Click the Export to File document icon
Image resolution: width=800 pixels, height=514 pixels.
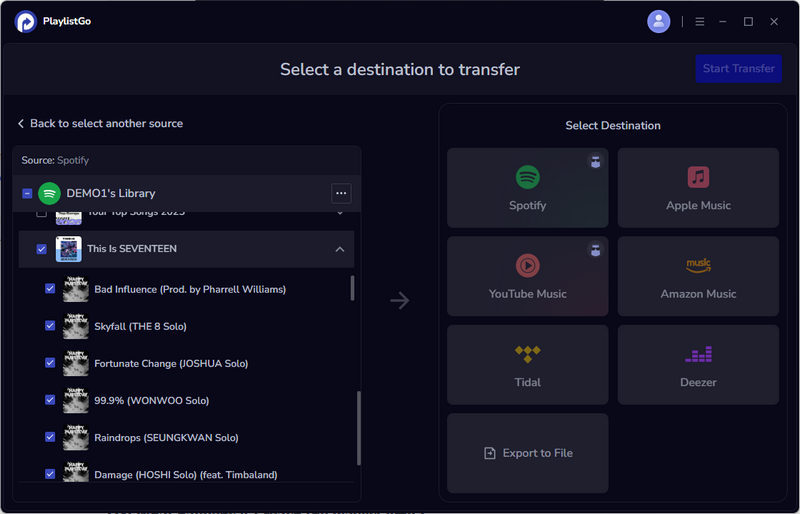coord(489,453)
